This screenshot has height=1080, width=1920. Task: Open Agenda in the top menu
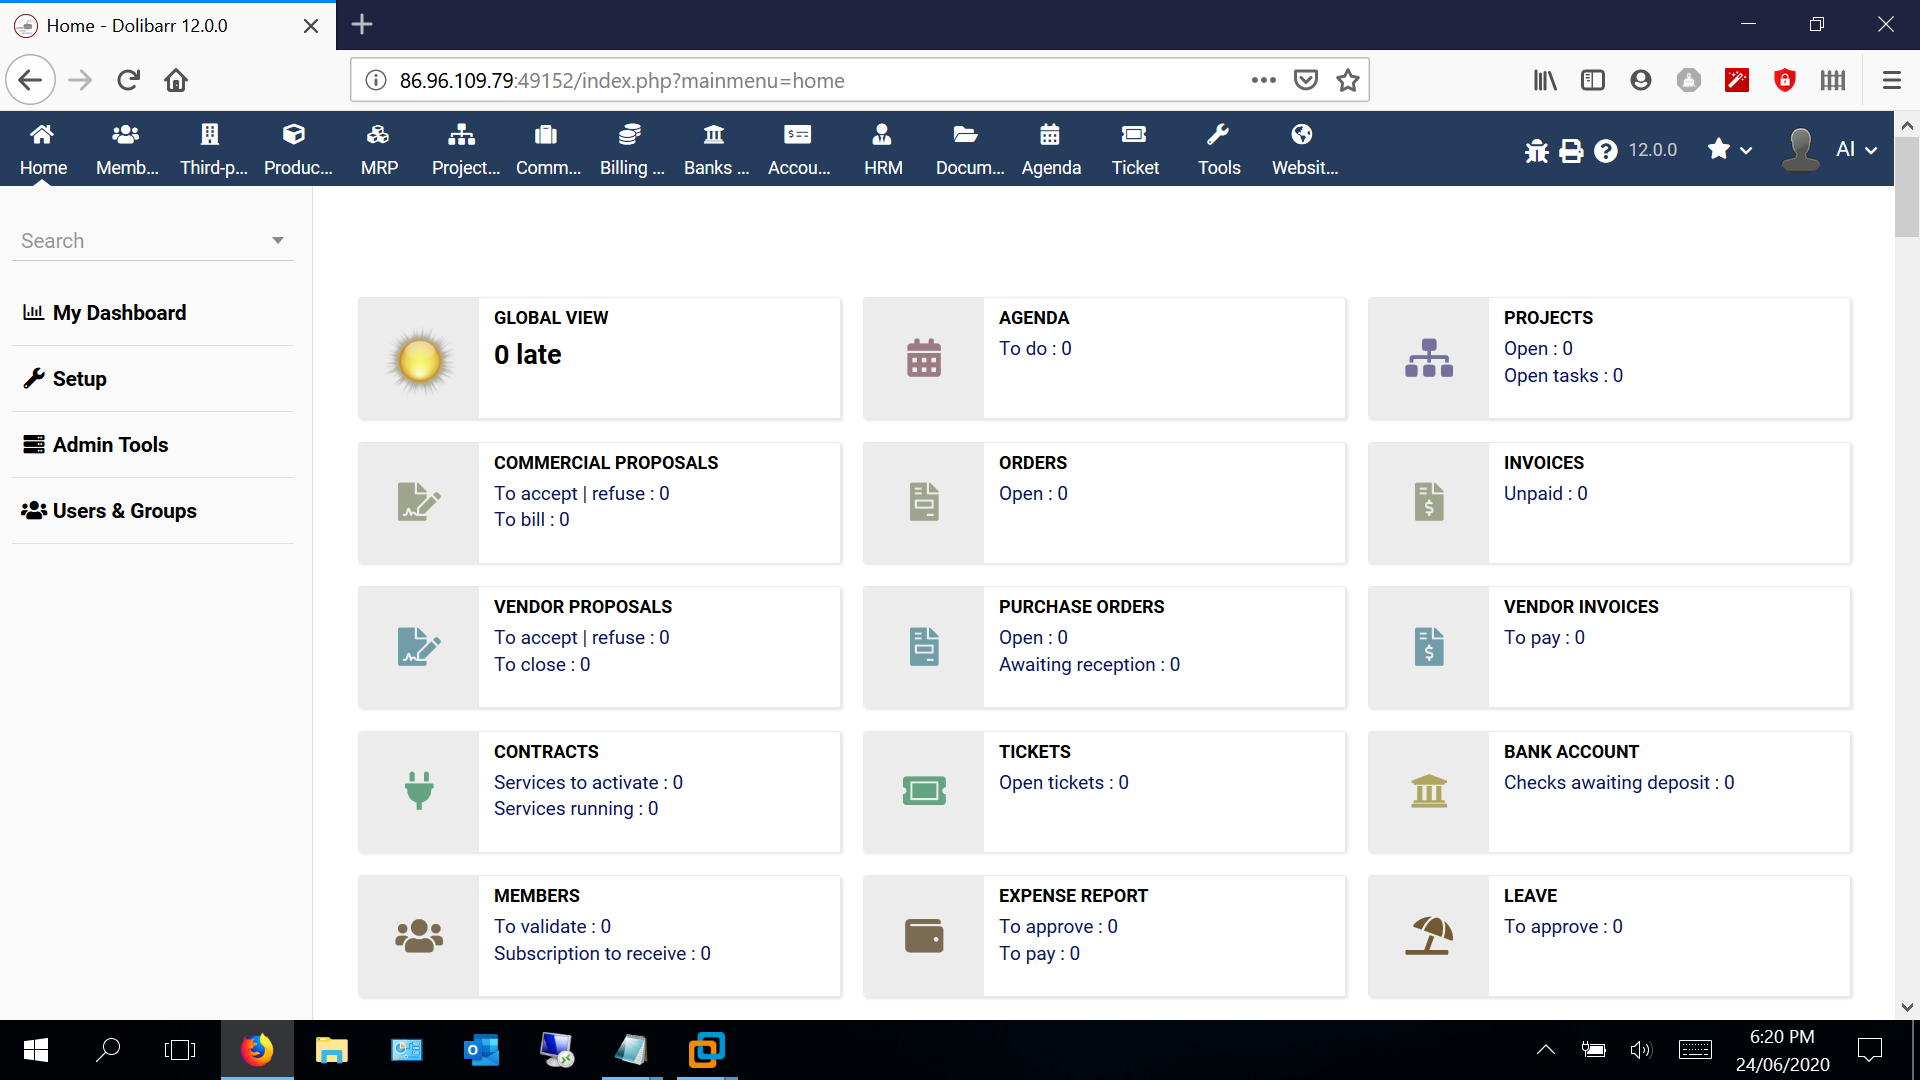[x=1051, y=149]
